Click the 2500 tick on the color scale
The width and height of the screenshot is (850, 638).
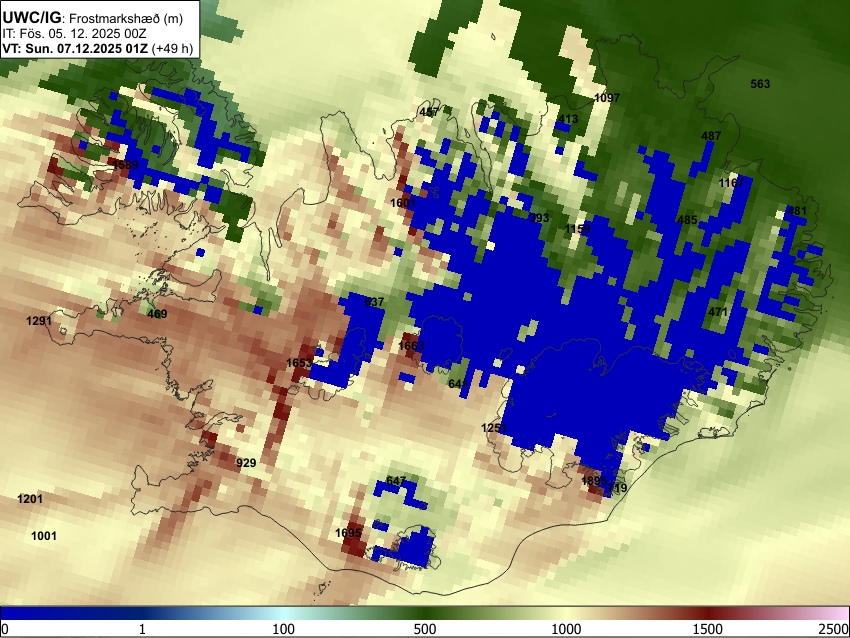point(834,629)
